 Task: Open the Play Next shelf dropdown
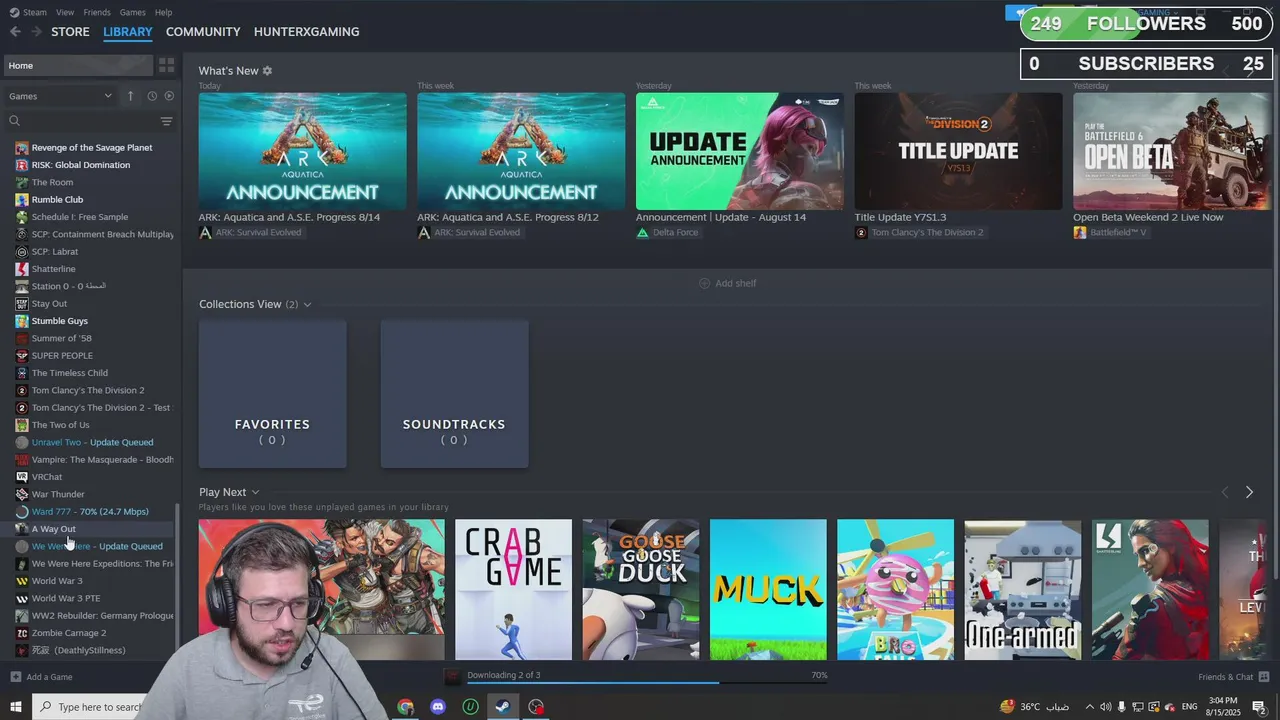tap(255, 492)
